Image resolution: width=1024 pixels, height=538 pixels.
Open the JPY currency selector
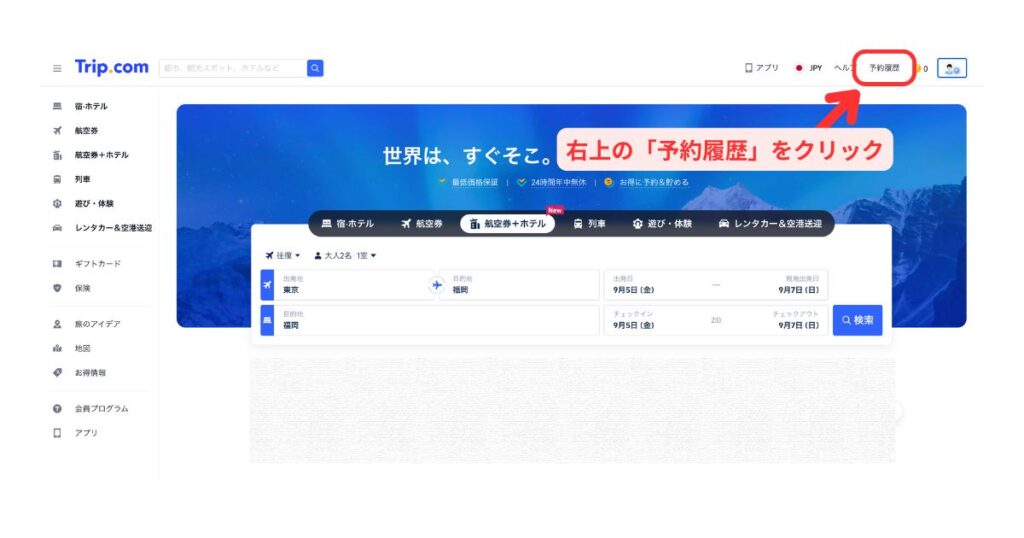[x=808, y=68]
